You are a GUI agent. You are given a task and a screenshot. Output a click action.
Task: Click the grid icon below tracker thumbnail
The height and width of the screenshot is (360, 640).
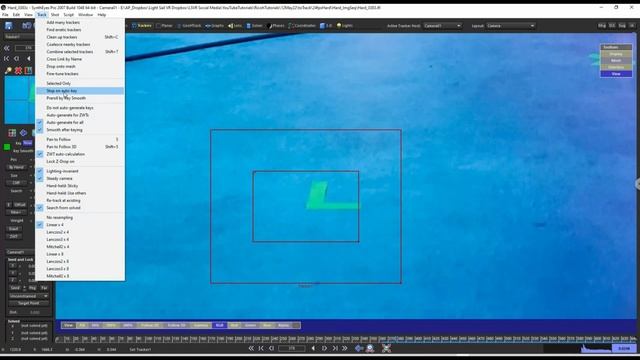click(x=12, y=133)
